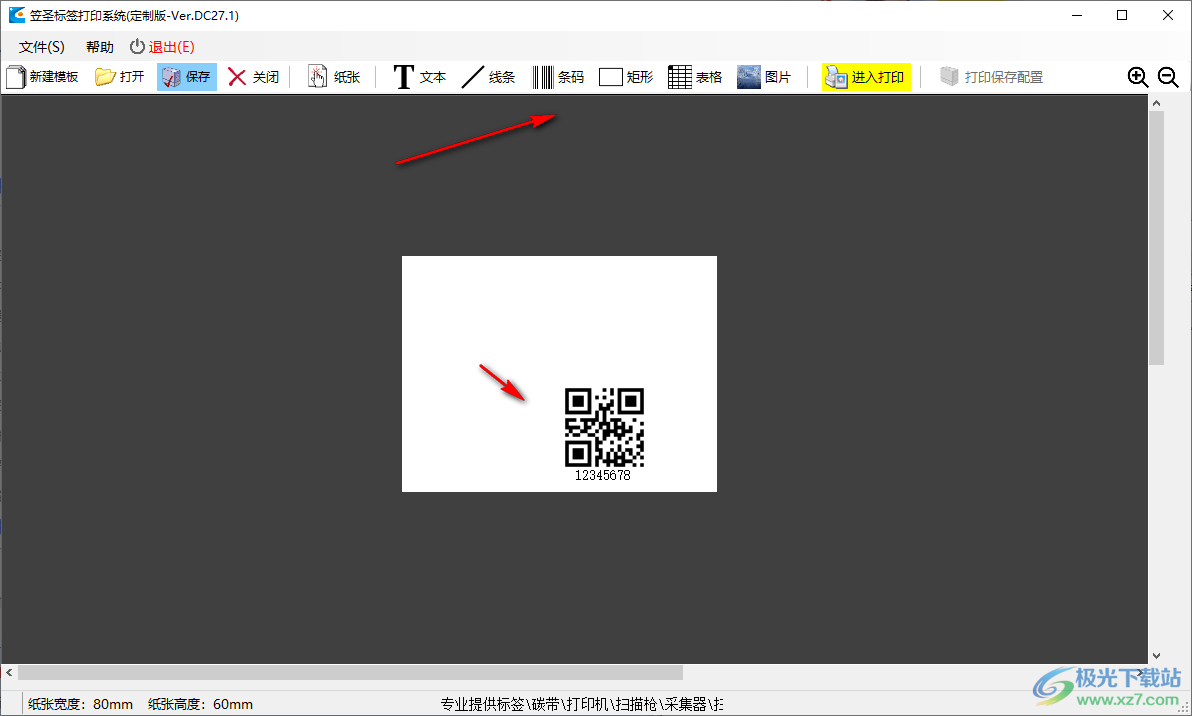
Task: Select the Line (线条) tool
Action: click(x=488, y=77)
